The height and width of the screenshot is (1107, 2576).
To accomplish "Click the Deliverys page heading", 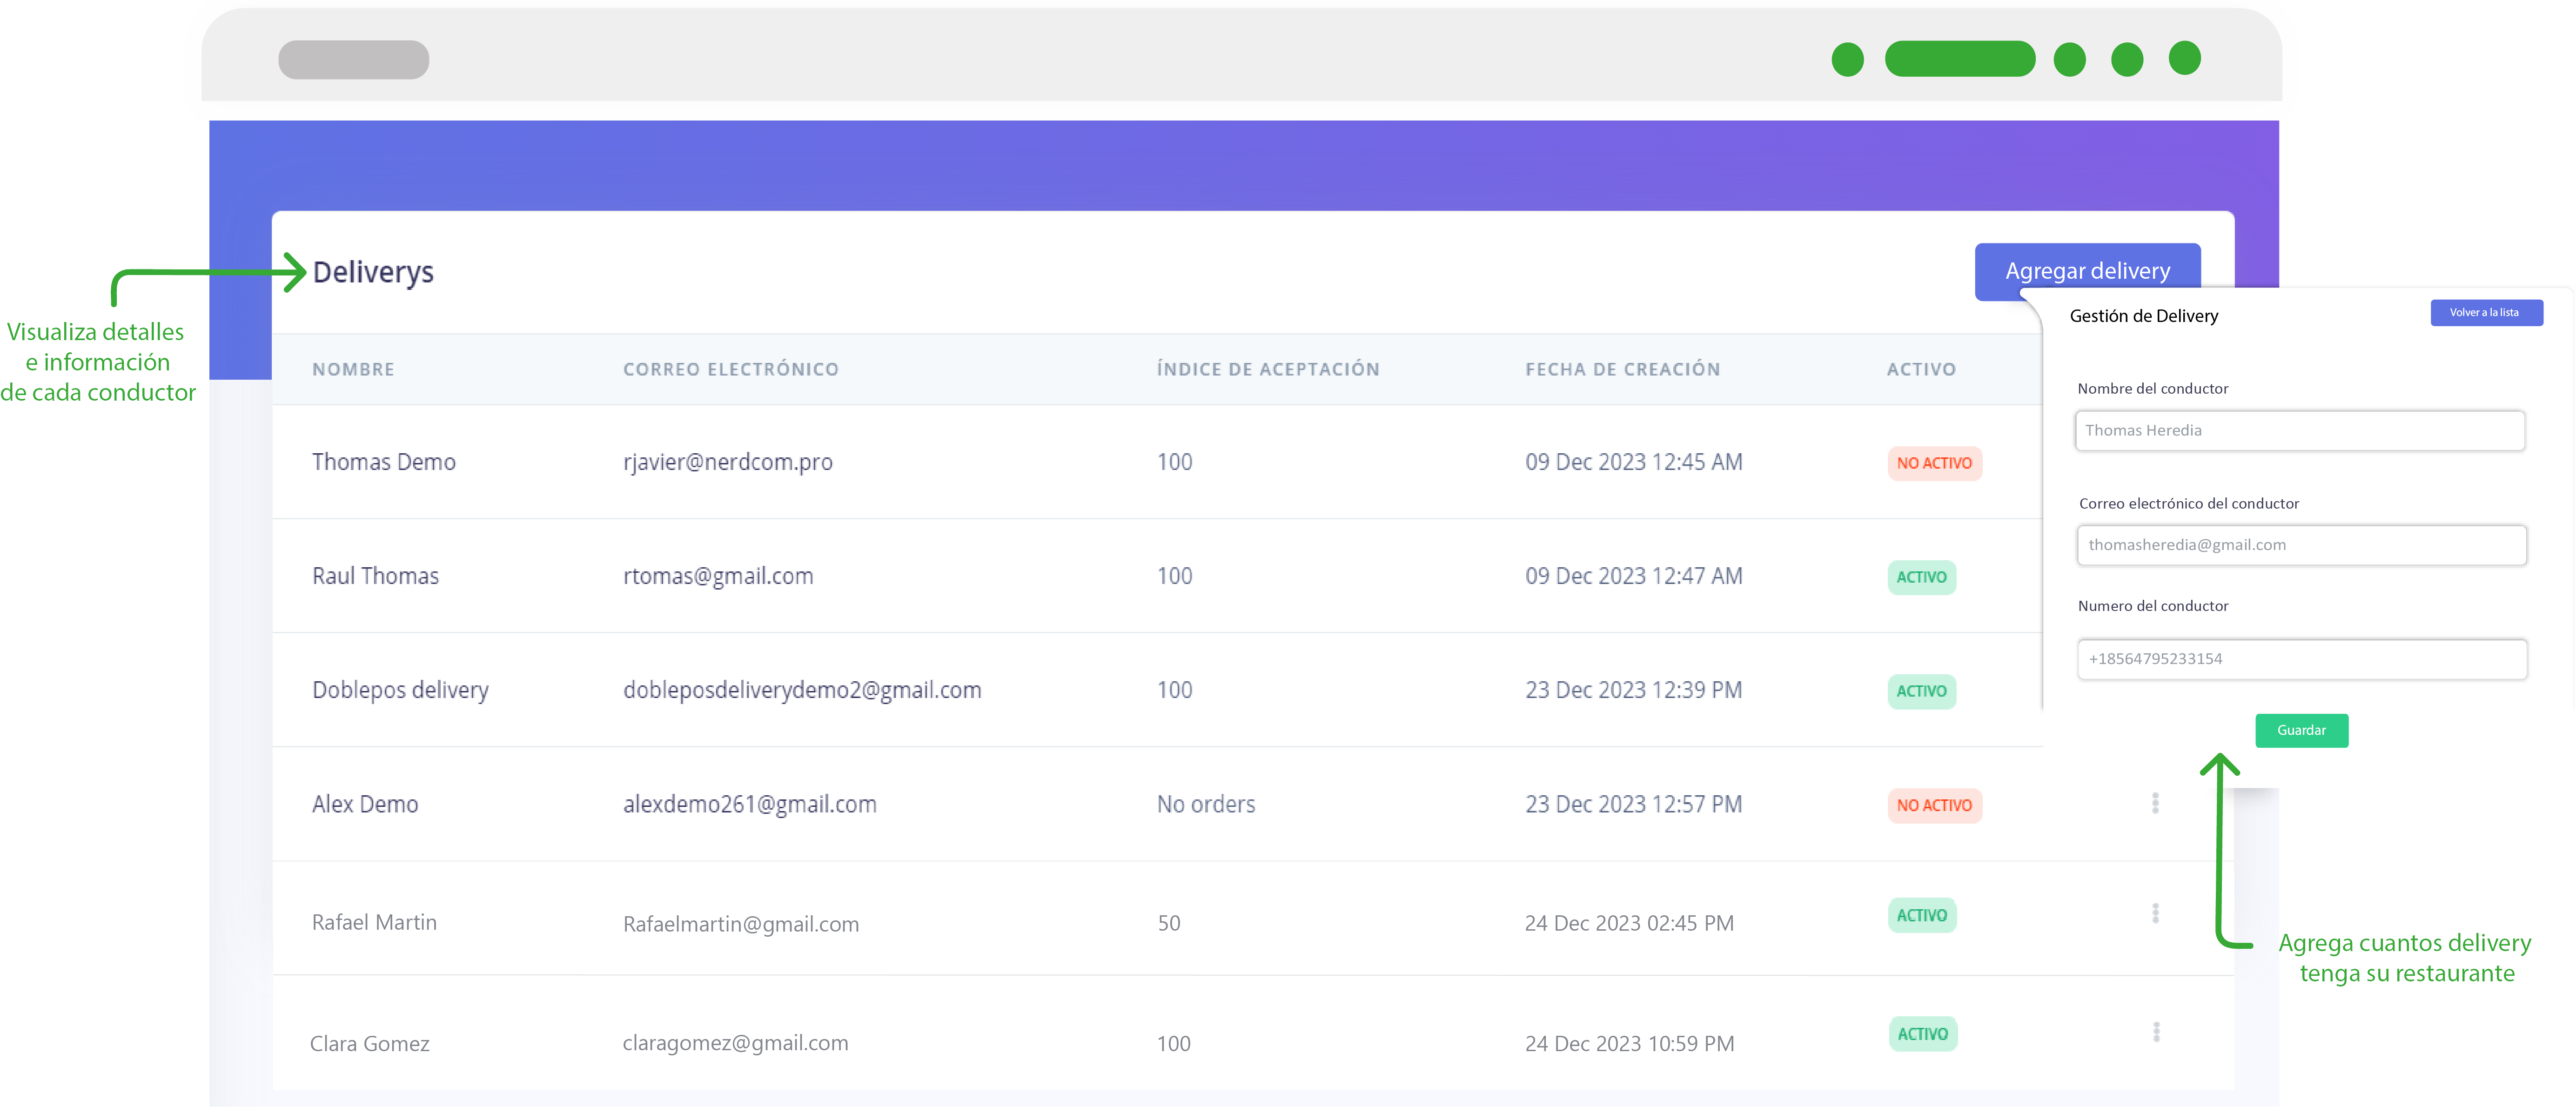I will 373,272.
